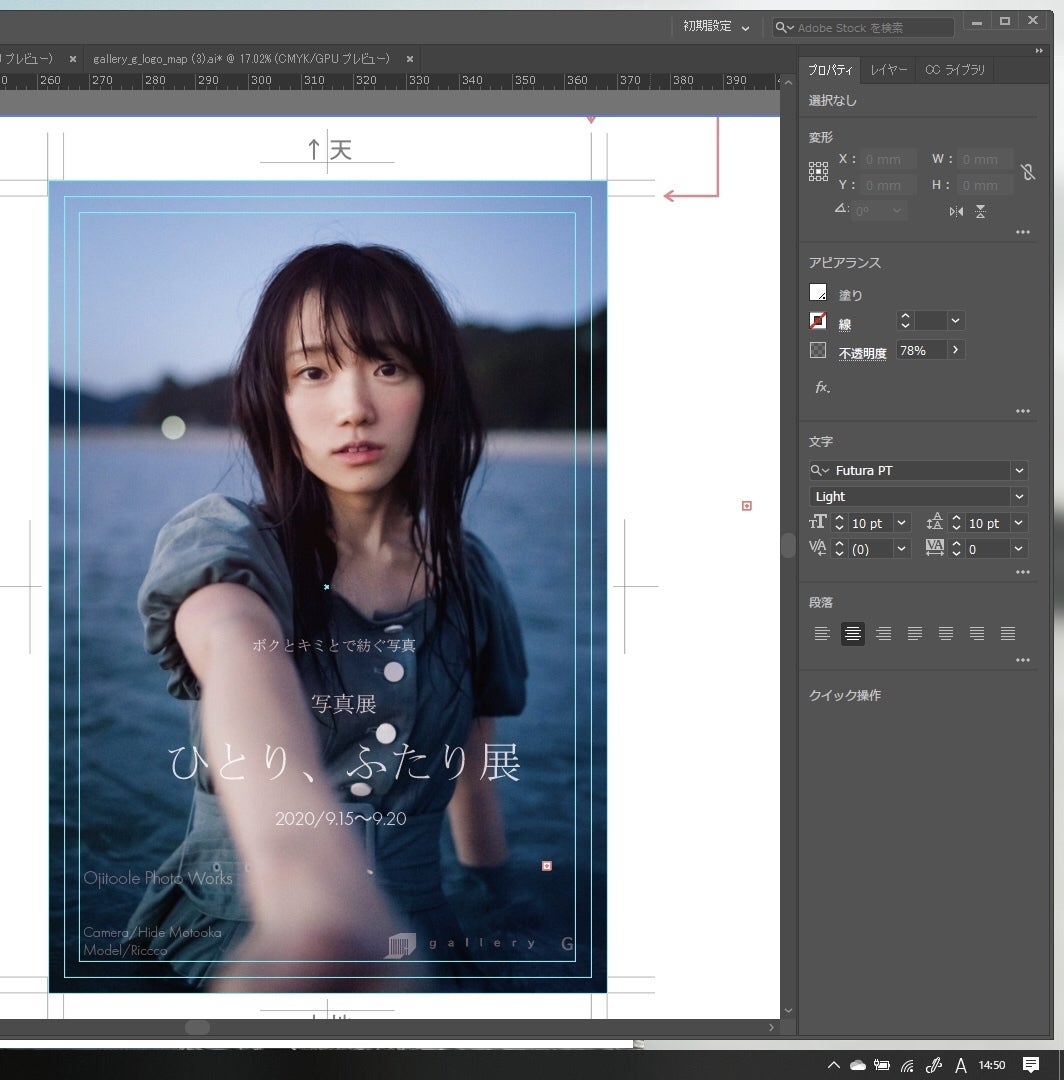Viewport: 1064px width, 1080px height.
Task: Click the justify all lines icon
Action: (x=1008, y=633)
